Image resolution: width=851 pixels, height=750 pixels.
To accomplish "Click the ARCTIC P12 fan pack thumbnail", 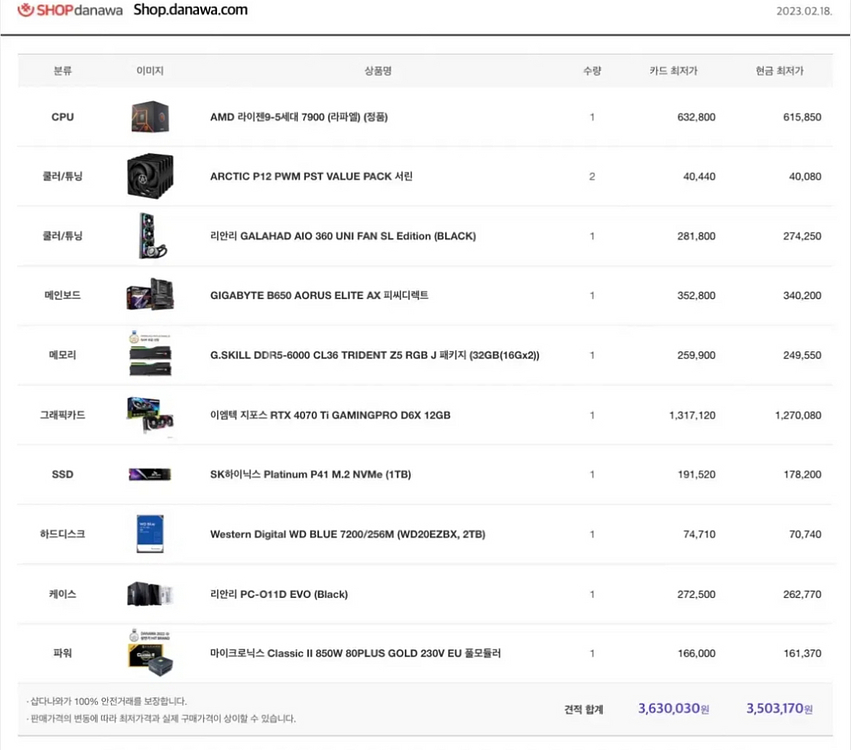I will [150, 176].
